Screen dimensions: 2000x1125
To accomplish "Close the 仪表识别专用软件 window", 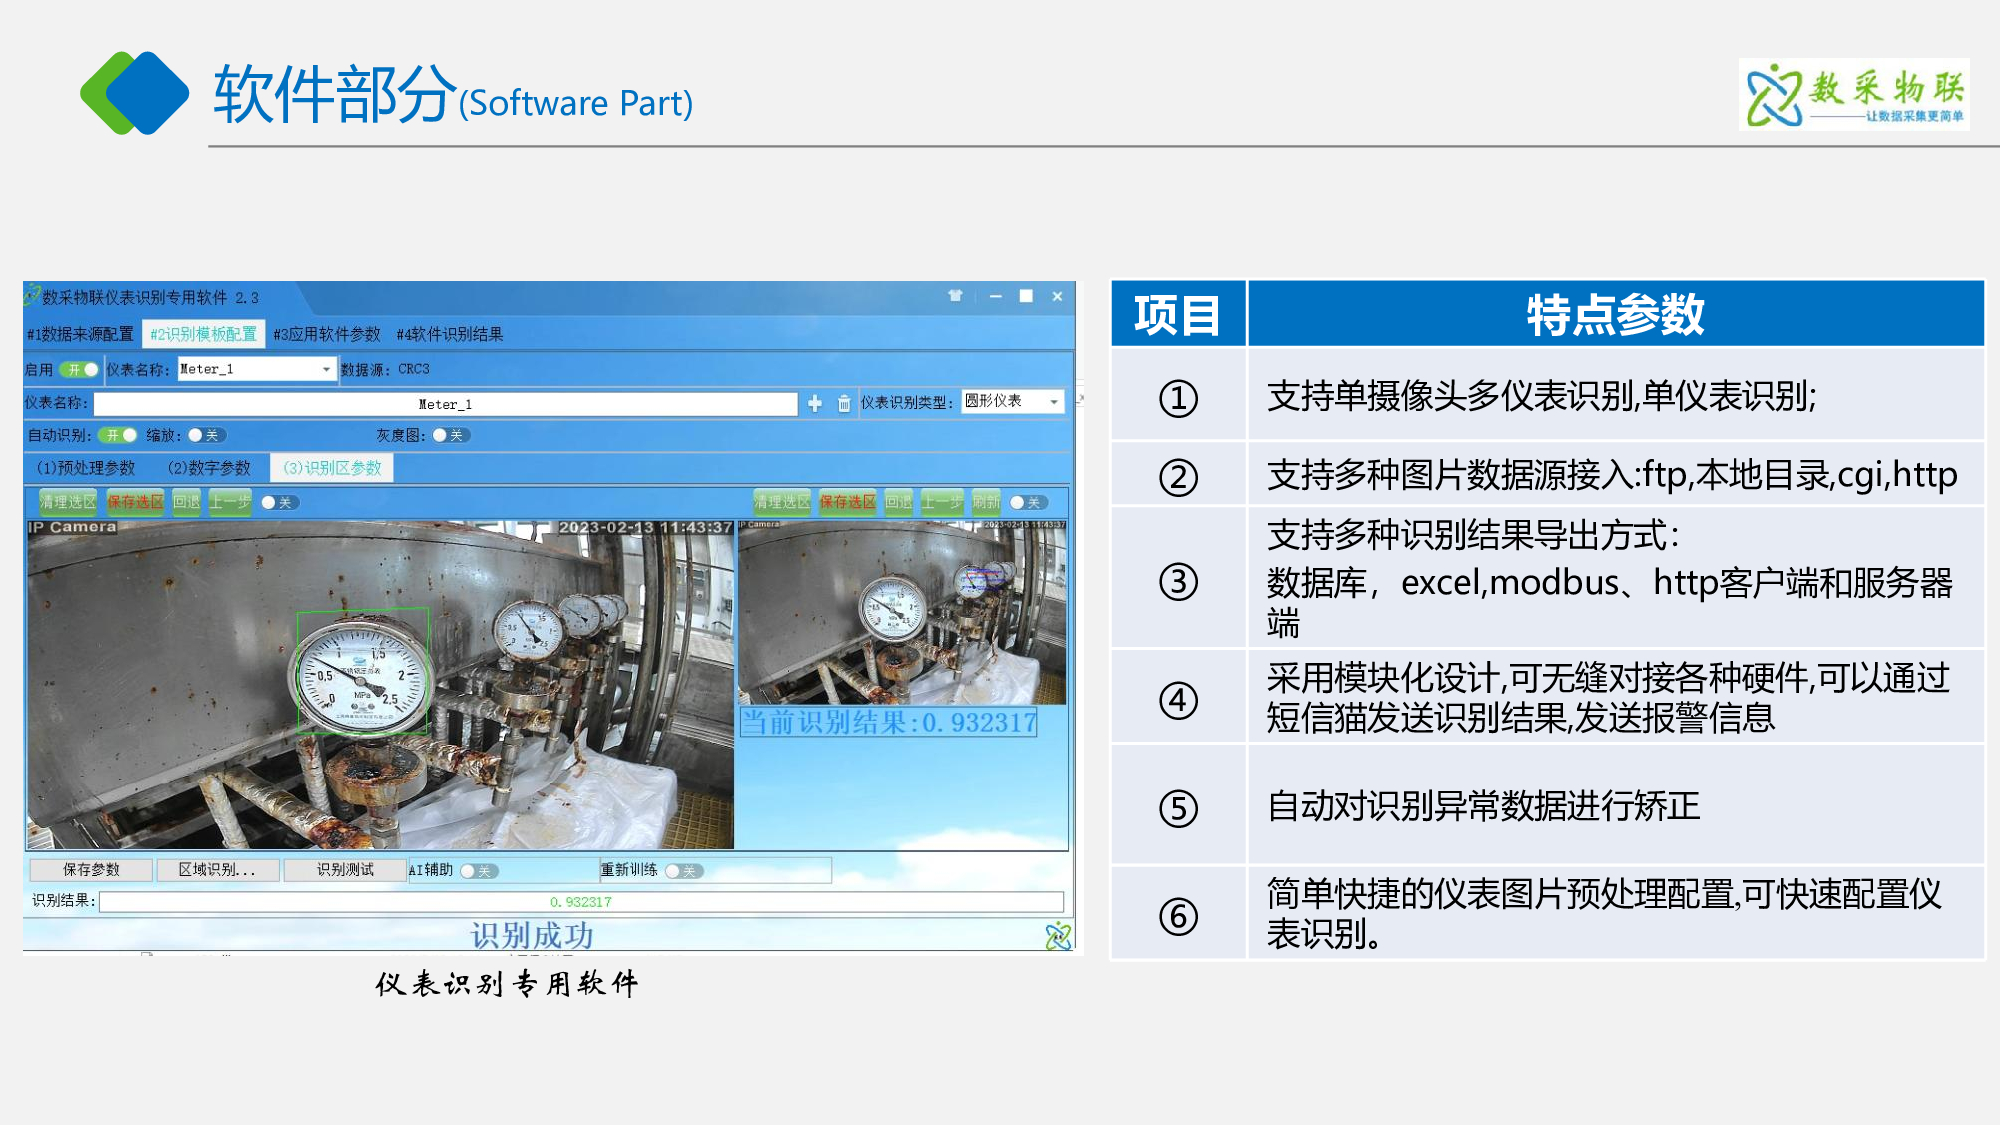I will point(1057,296).
